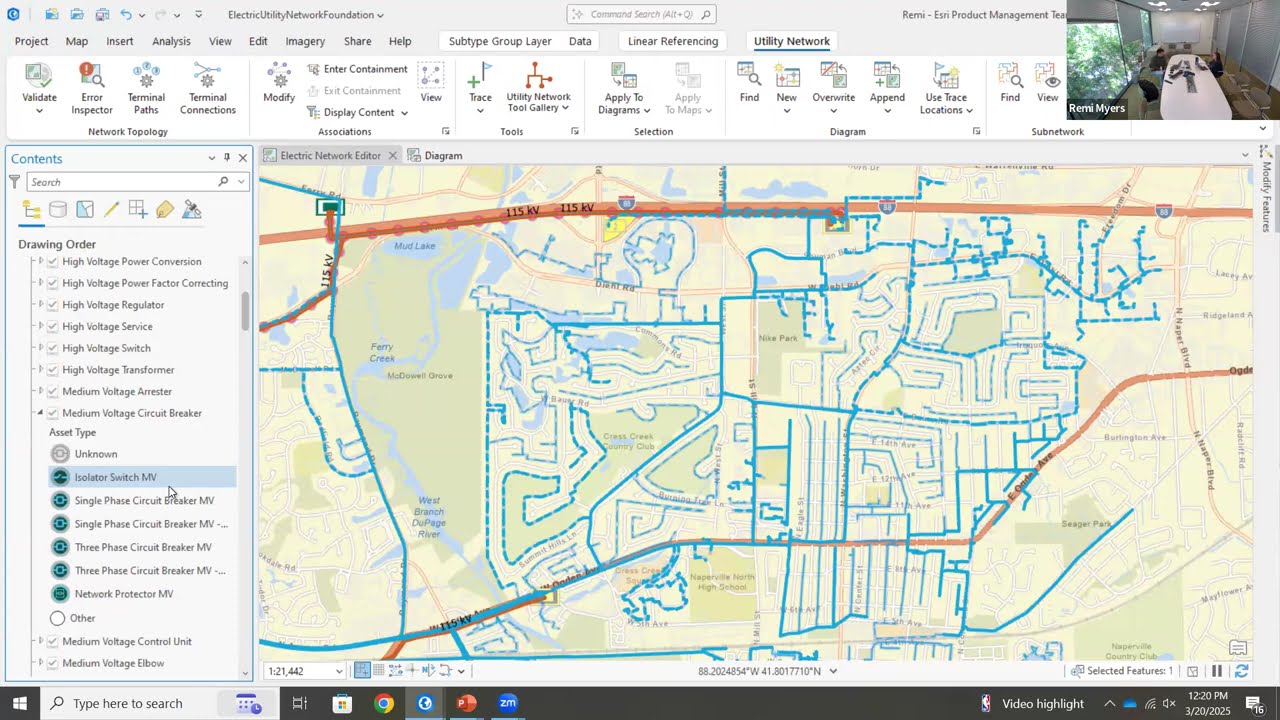Uncheck High Voltage Power Conversion layer

(53, 261)
